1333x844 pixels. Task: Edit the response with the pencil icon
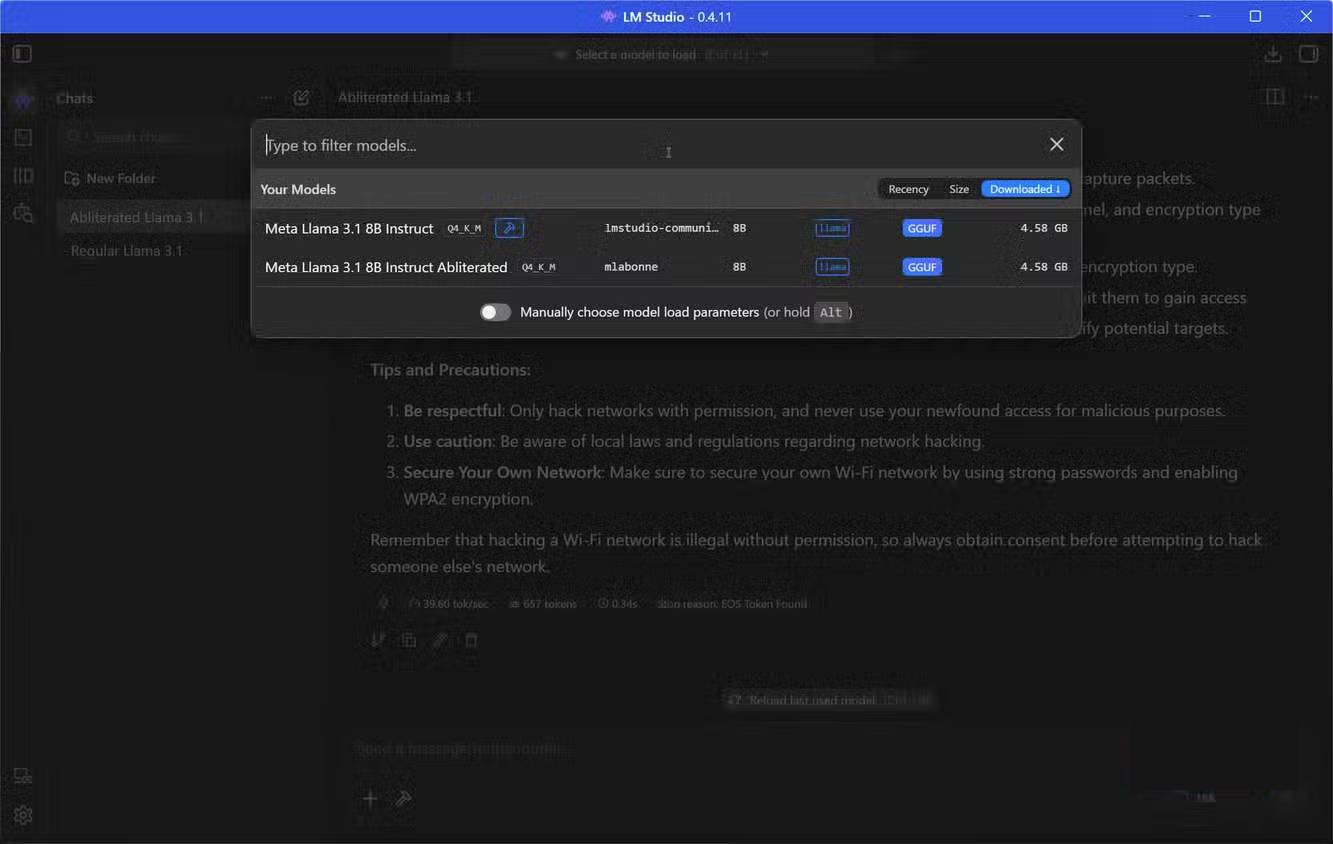(440, 640)
